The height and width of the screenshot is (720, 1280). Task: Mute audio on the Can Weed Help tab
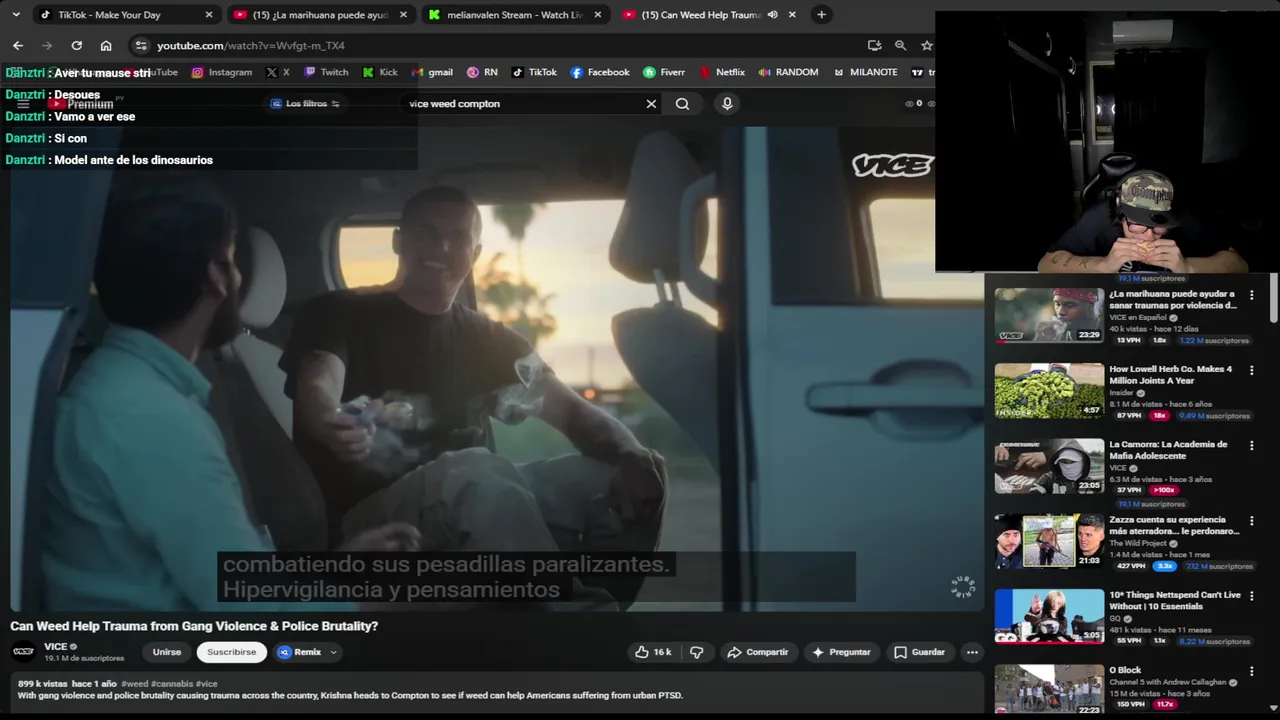click(772, 15)
